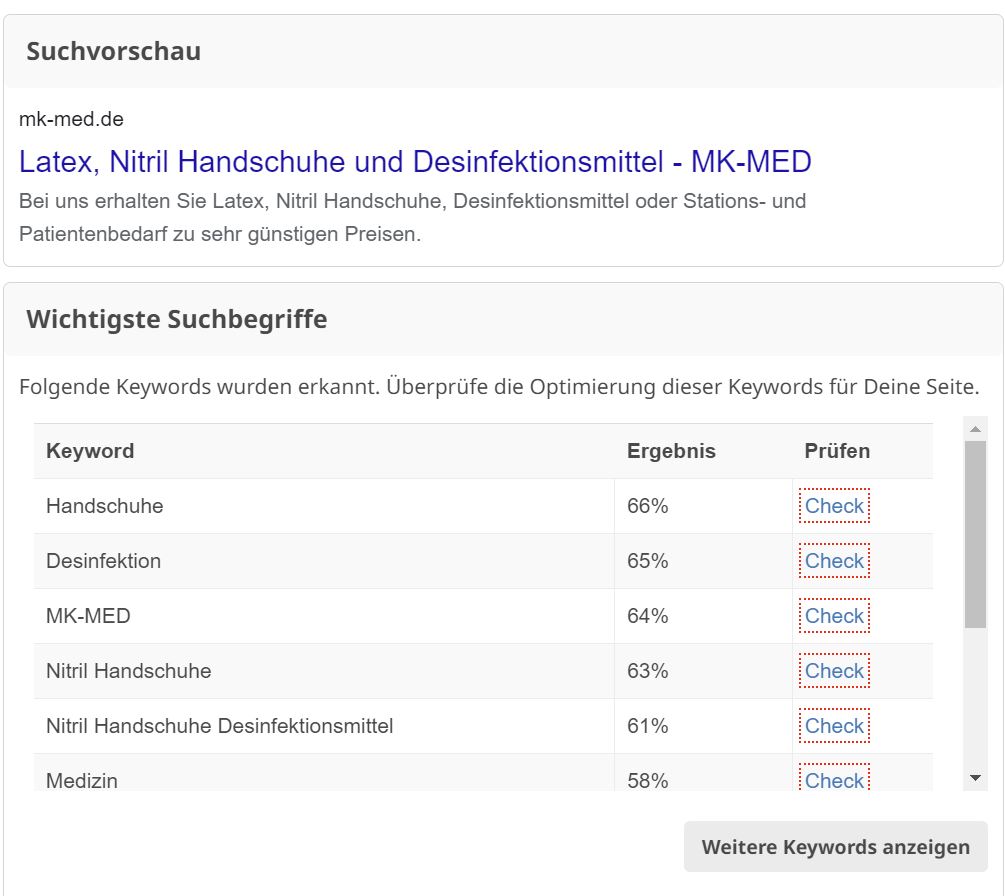Click the scroll down arrow of keyword list
This screenshot has width=1005, height=896.
[976, 778]
